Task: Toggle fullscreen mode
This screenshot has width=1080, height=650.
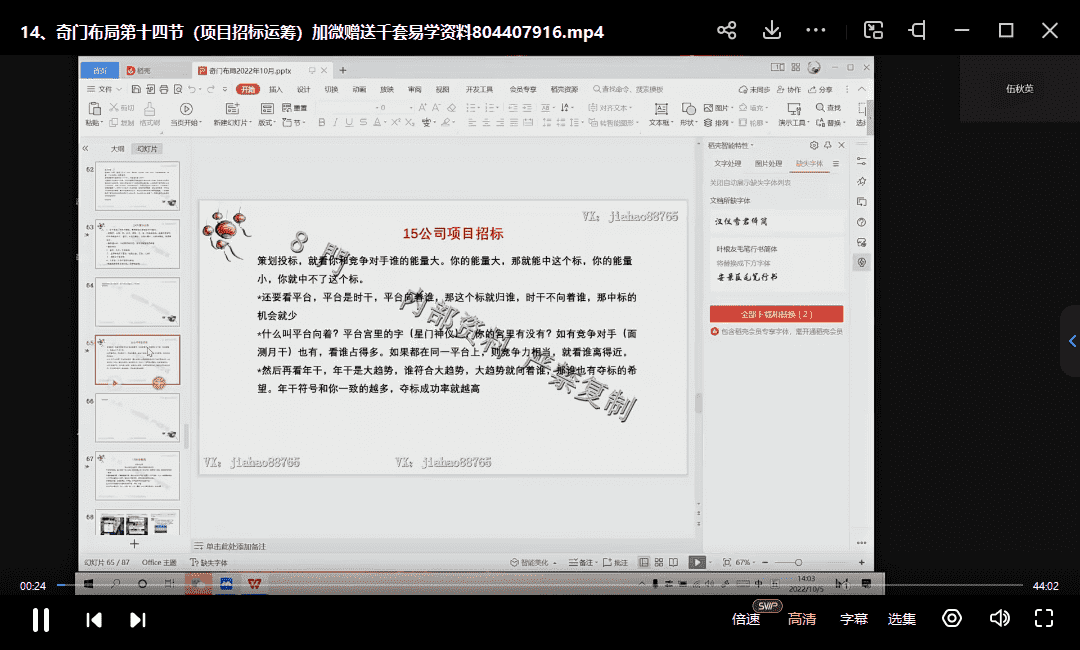Action: point(1044,618)
